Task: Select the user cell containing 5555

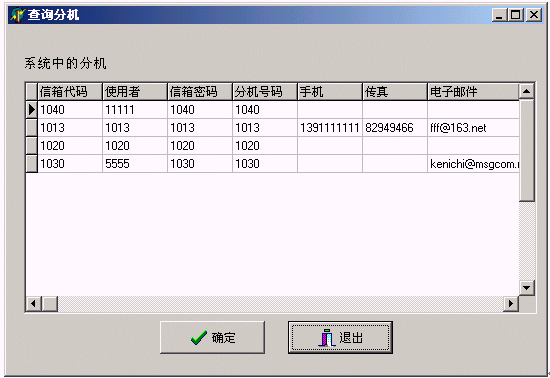Action: (135, 164)
